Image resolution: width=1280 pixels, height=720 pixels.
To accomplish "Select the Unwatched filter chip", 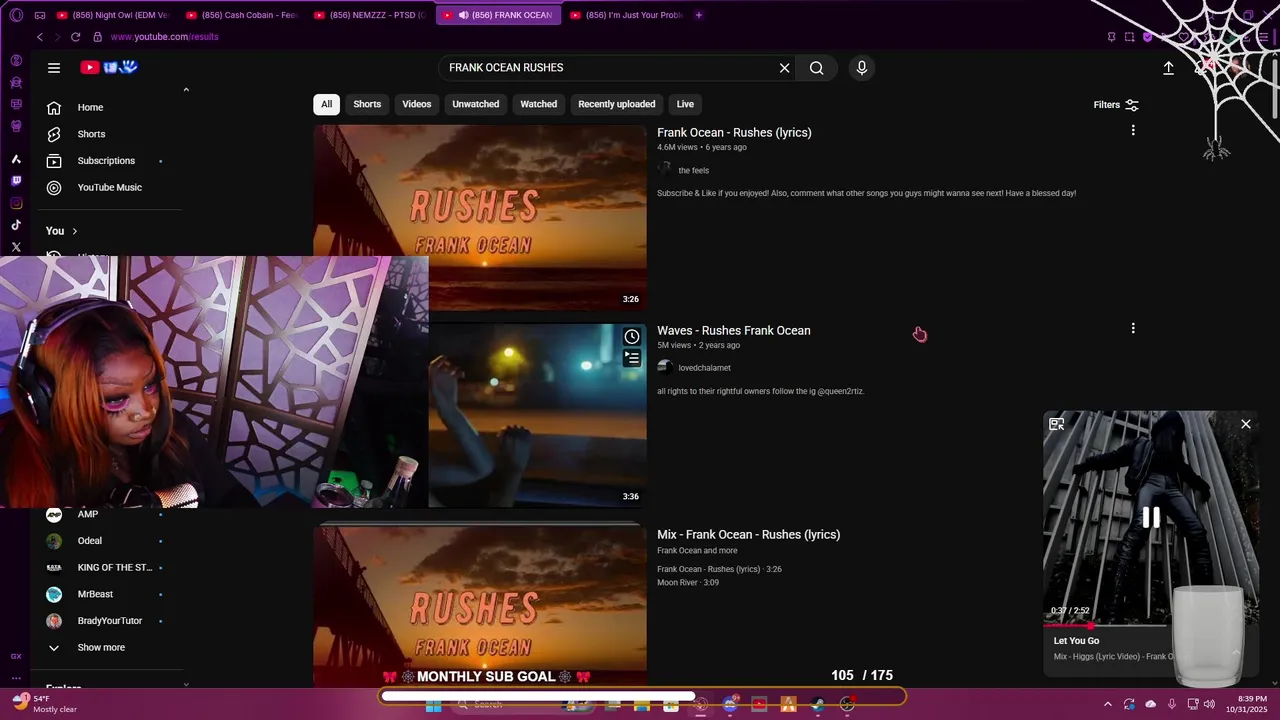I will (x=475, y=104).
